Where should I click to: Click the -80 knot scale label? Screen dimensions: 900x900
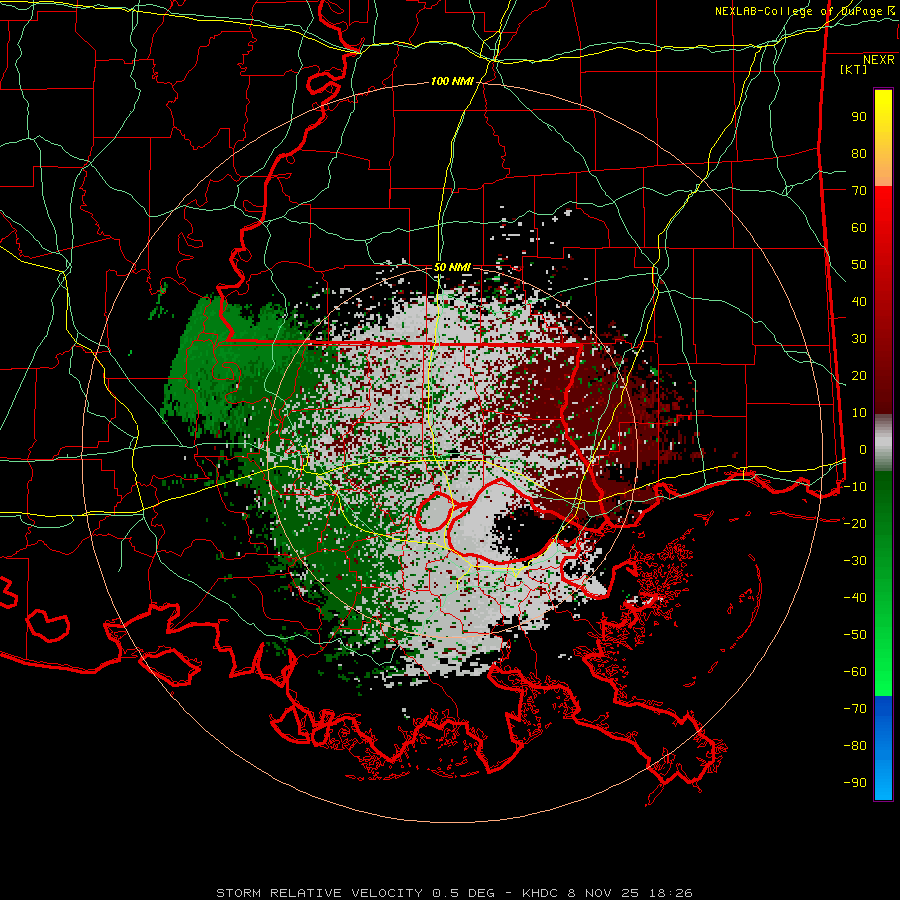tap(855, 746)
